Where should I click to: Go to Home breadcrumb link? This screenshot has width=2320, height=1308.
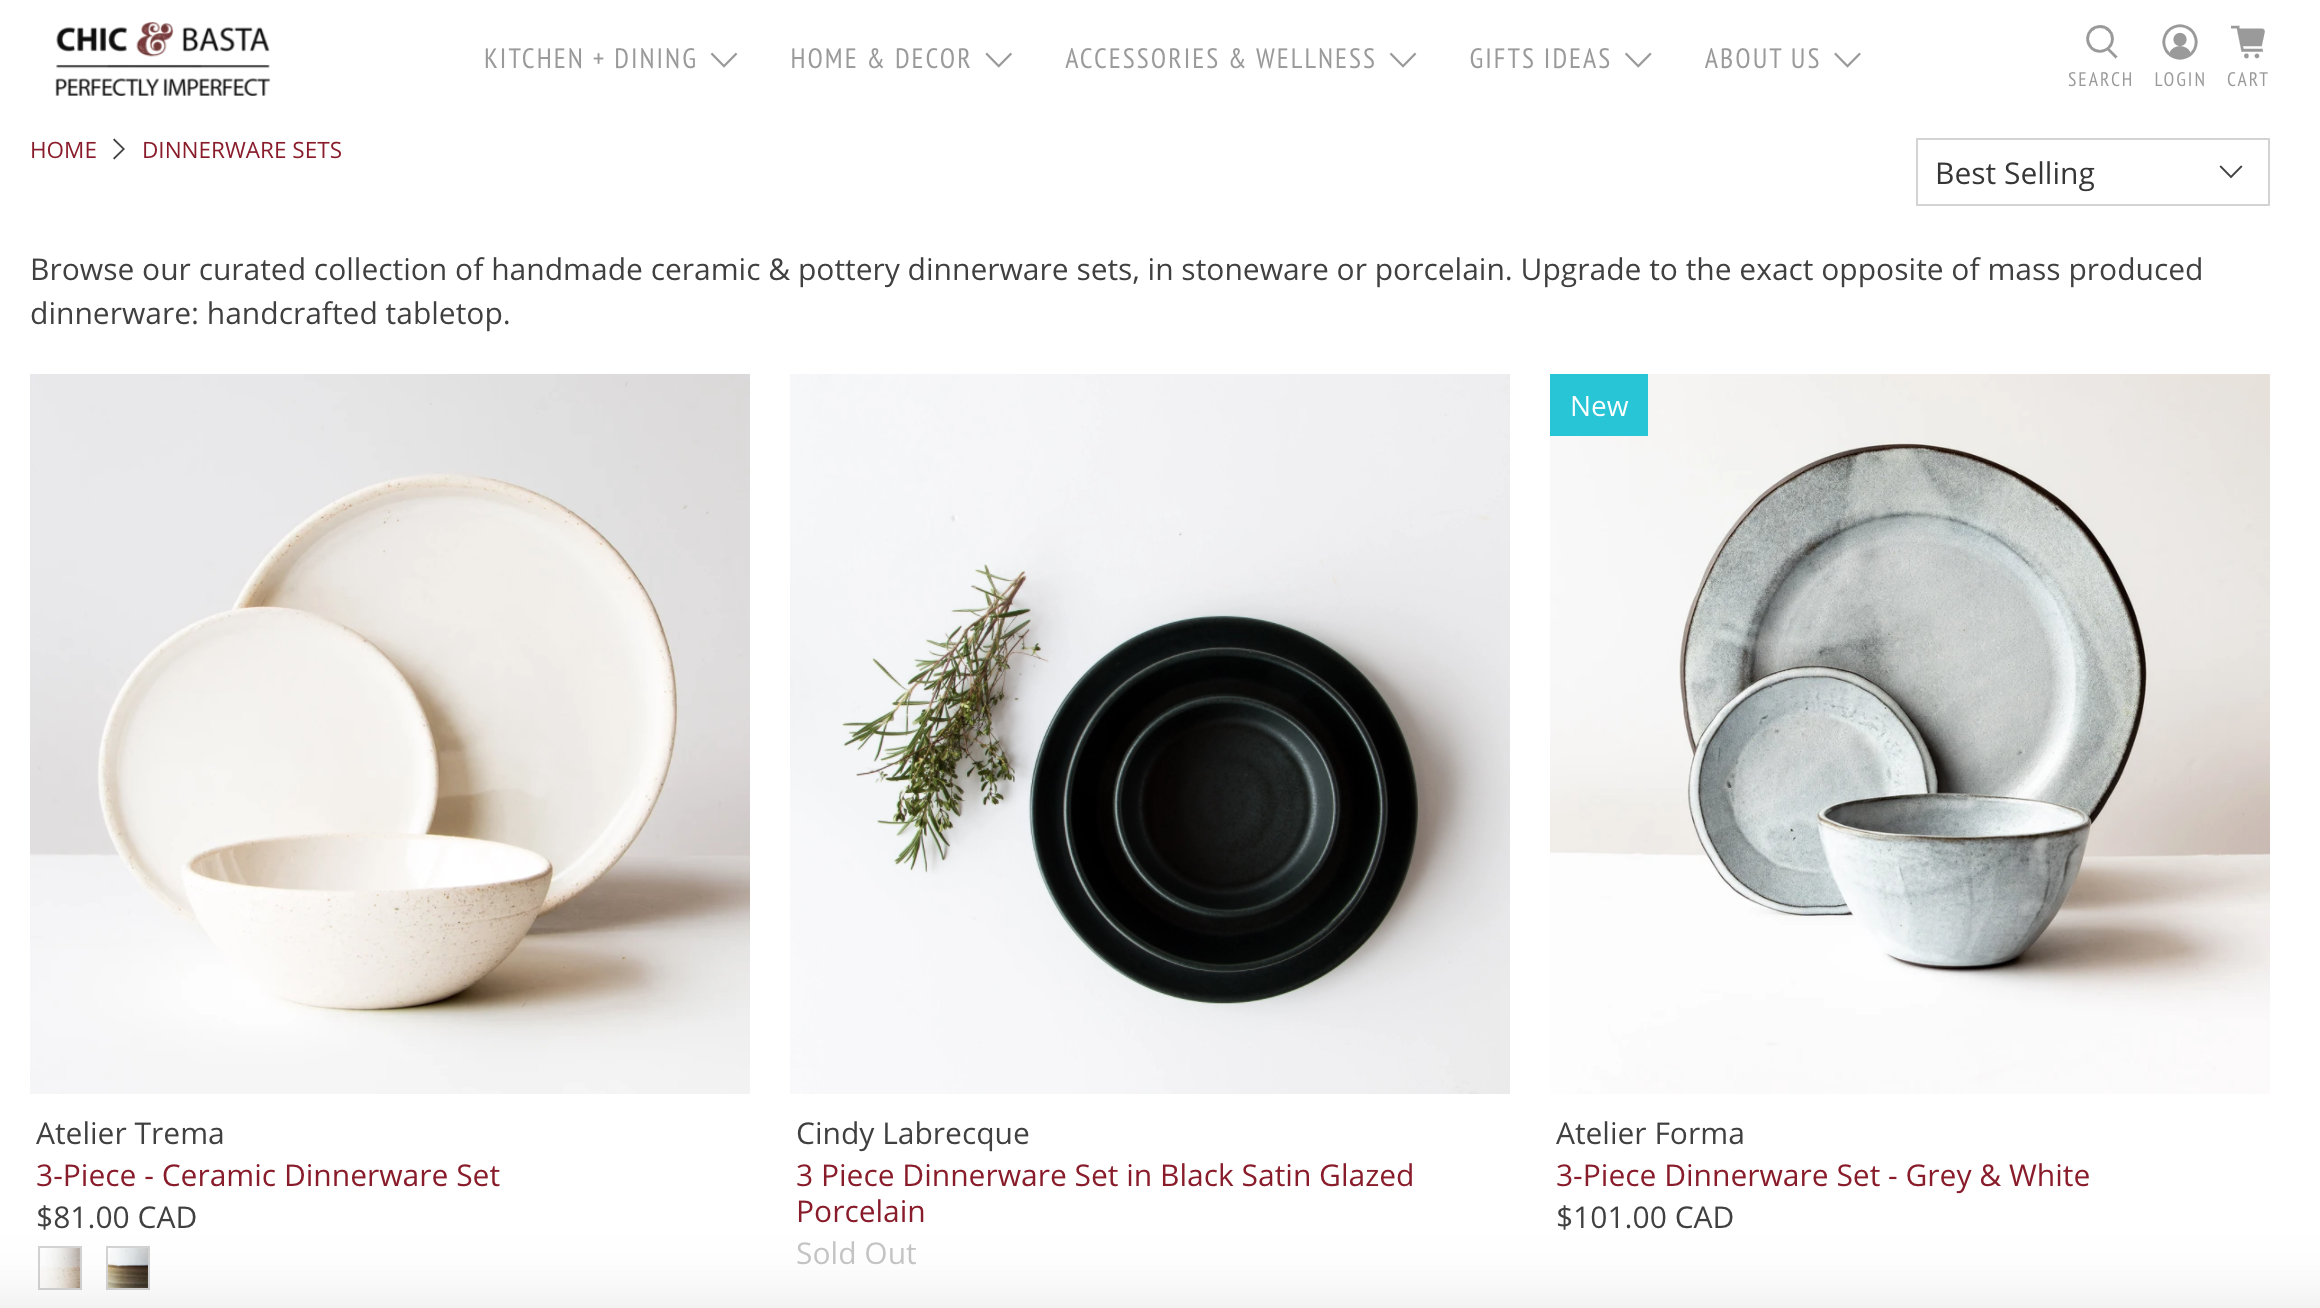coord(63,150)
